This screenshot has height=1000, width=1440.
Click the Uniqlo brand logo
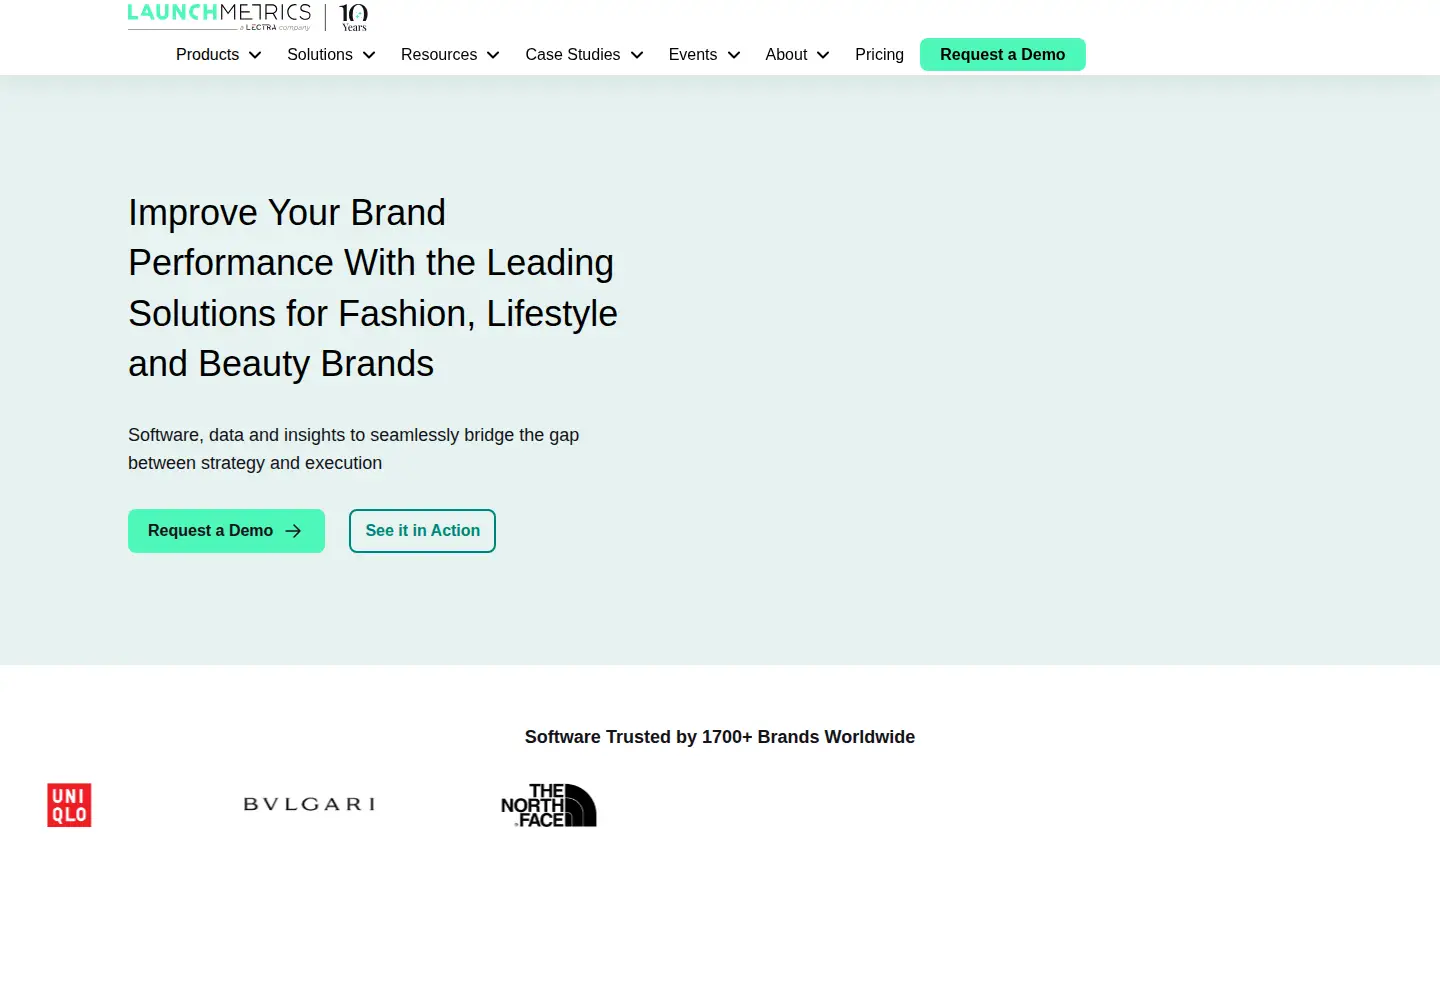[69, 805]
